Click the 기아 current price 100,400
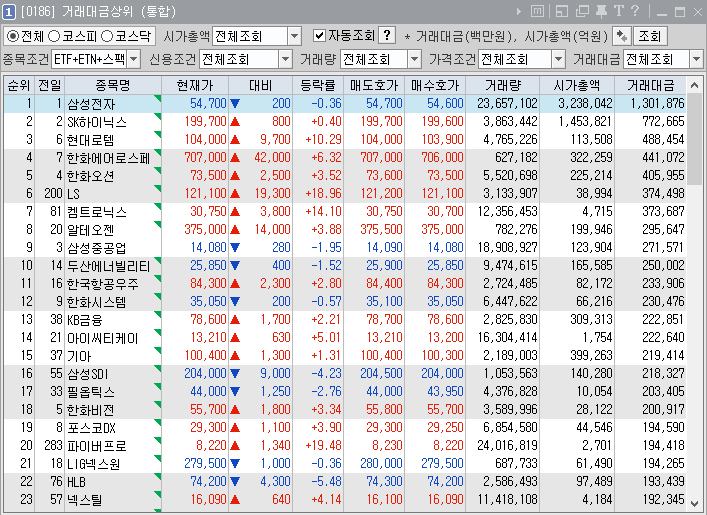707x515 pixels. tap(205, 356)
